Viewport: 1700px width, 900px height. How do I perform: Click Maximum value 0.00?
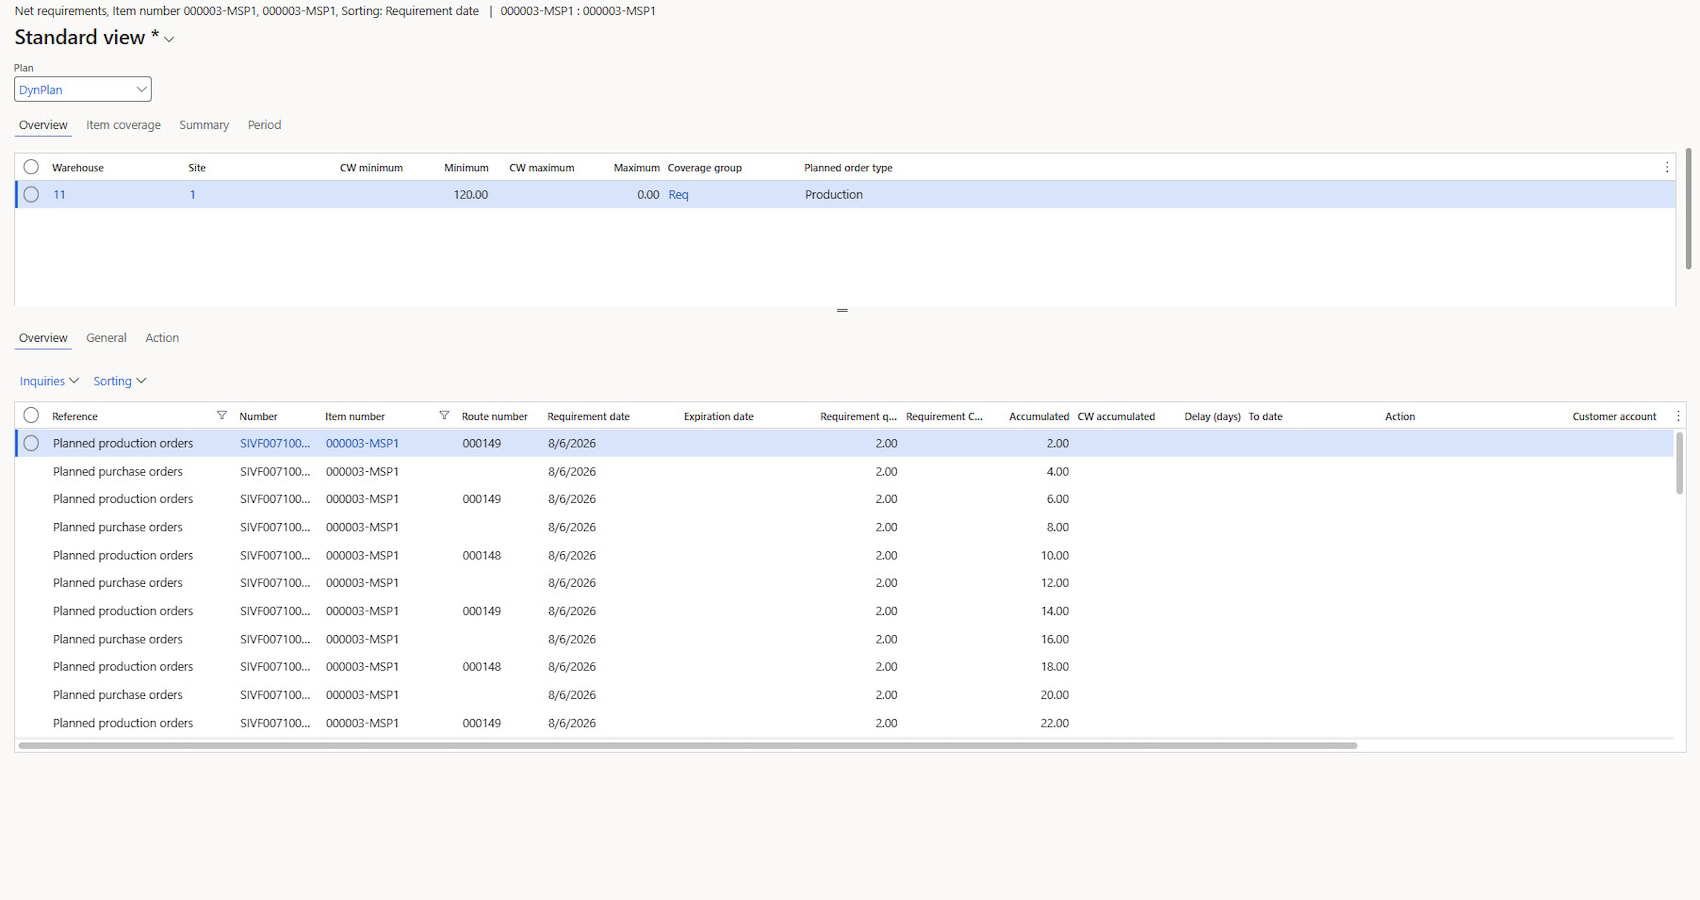(648, 195)
